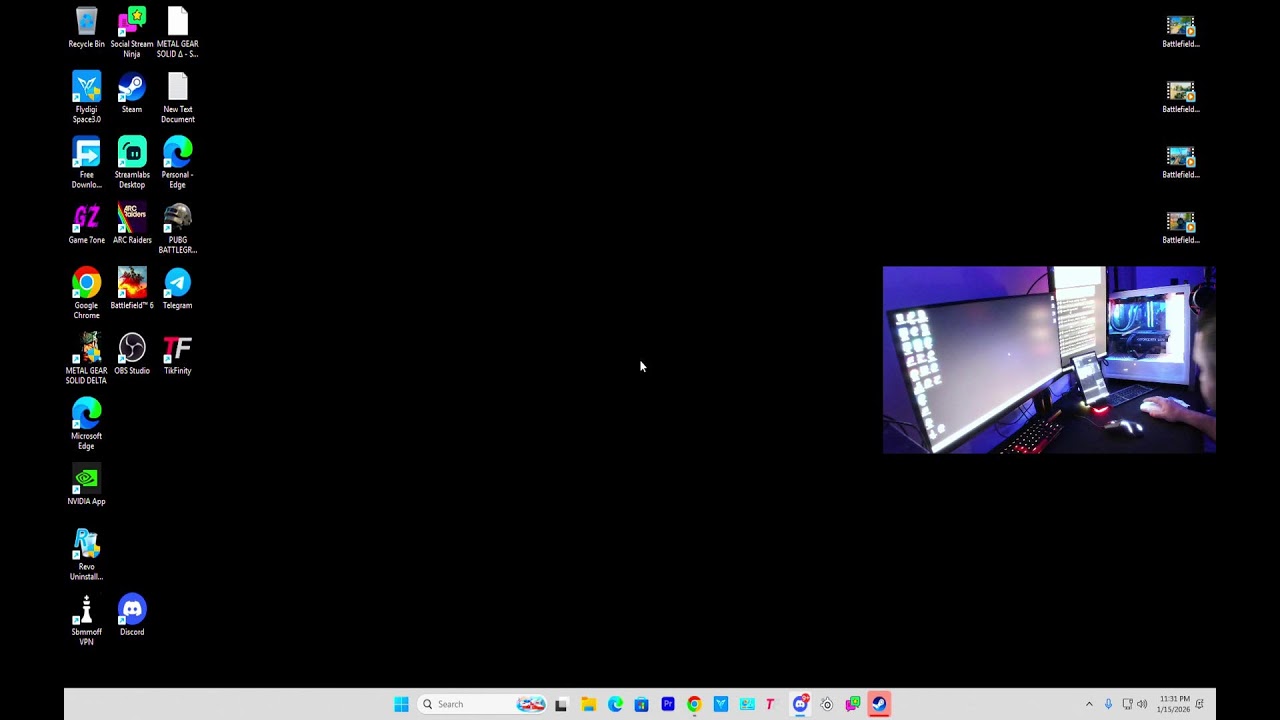Select the Discord desktop shortcut
The height and width of the screenshot is (720, 1280).
pos(132,616)
